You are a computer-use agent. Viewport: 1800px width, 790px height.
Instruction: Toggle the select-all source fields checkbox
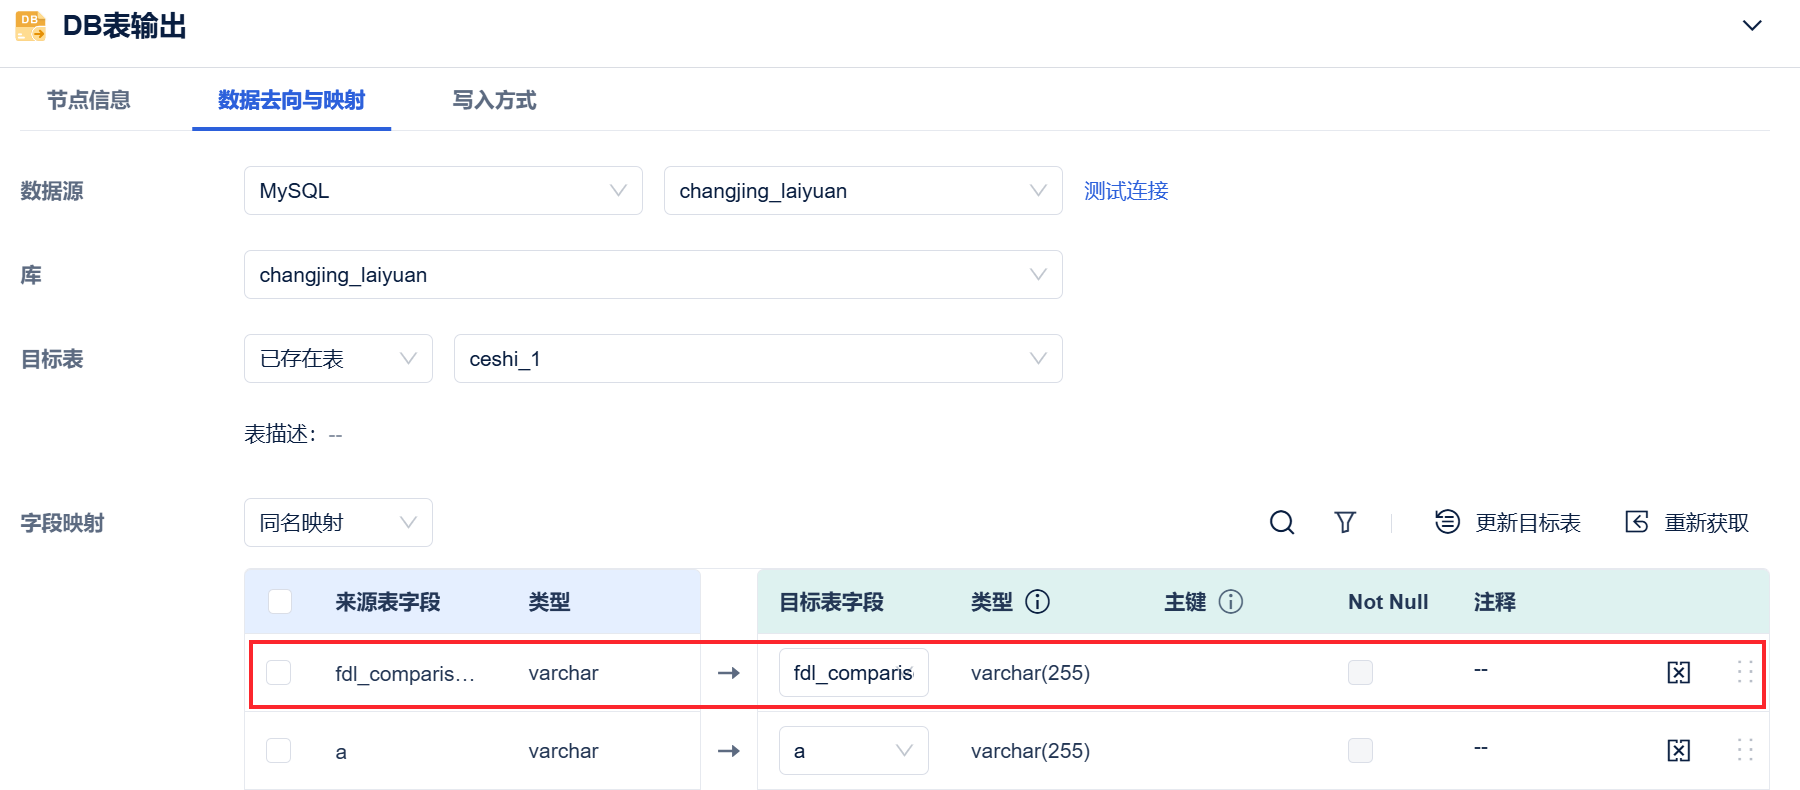[280, 602]
